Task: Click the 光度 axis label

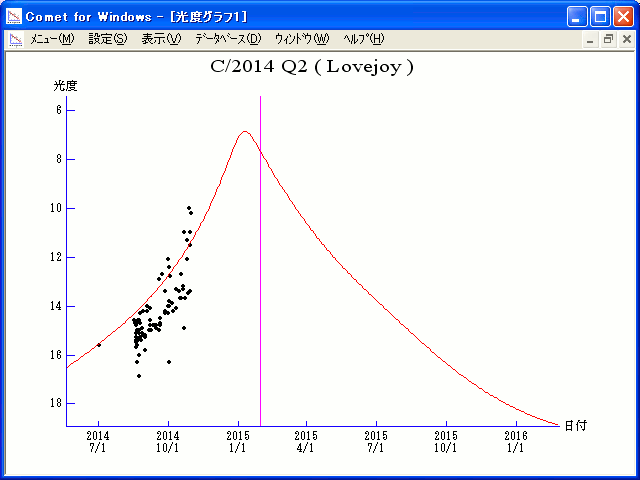Action: pyautogui.click(x=65, y=86)
